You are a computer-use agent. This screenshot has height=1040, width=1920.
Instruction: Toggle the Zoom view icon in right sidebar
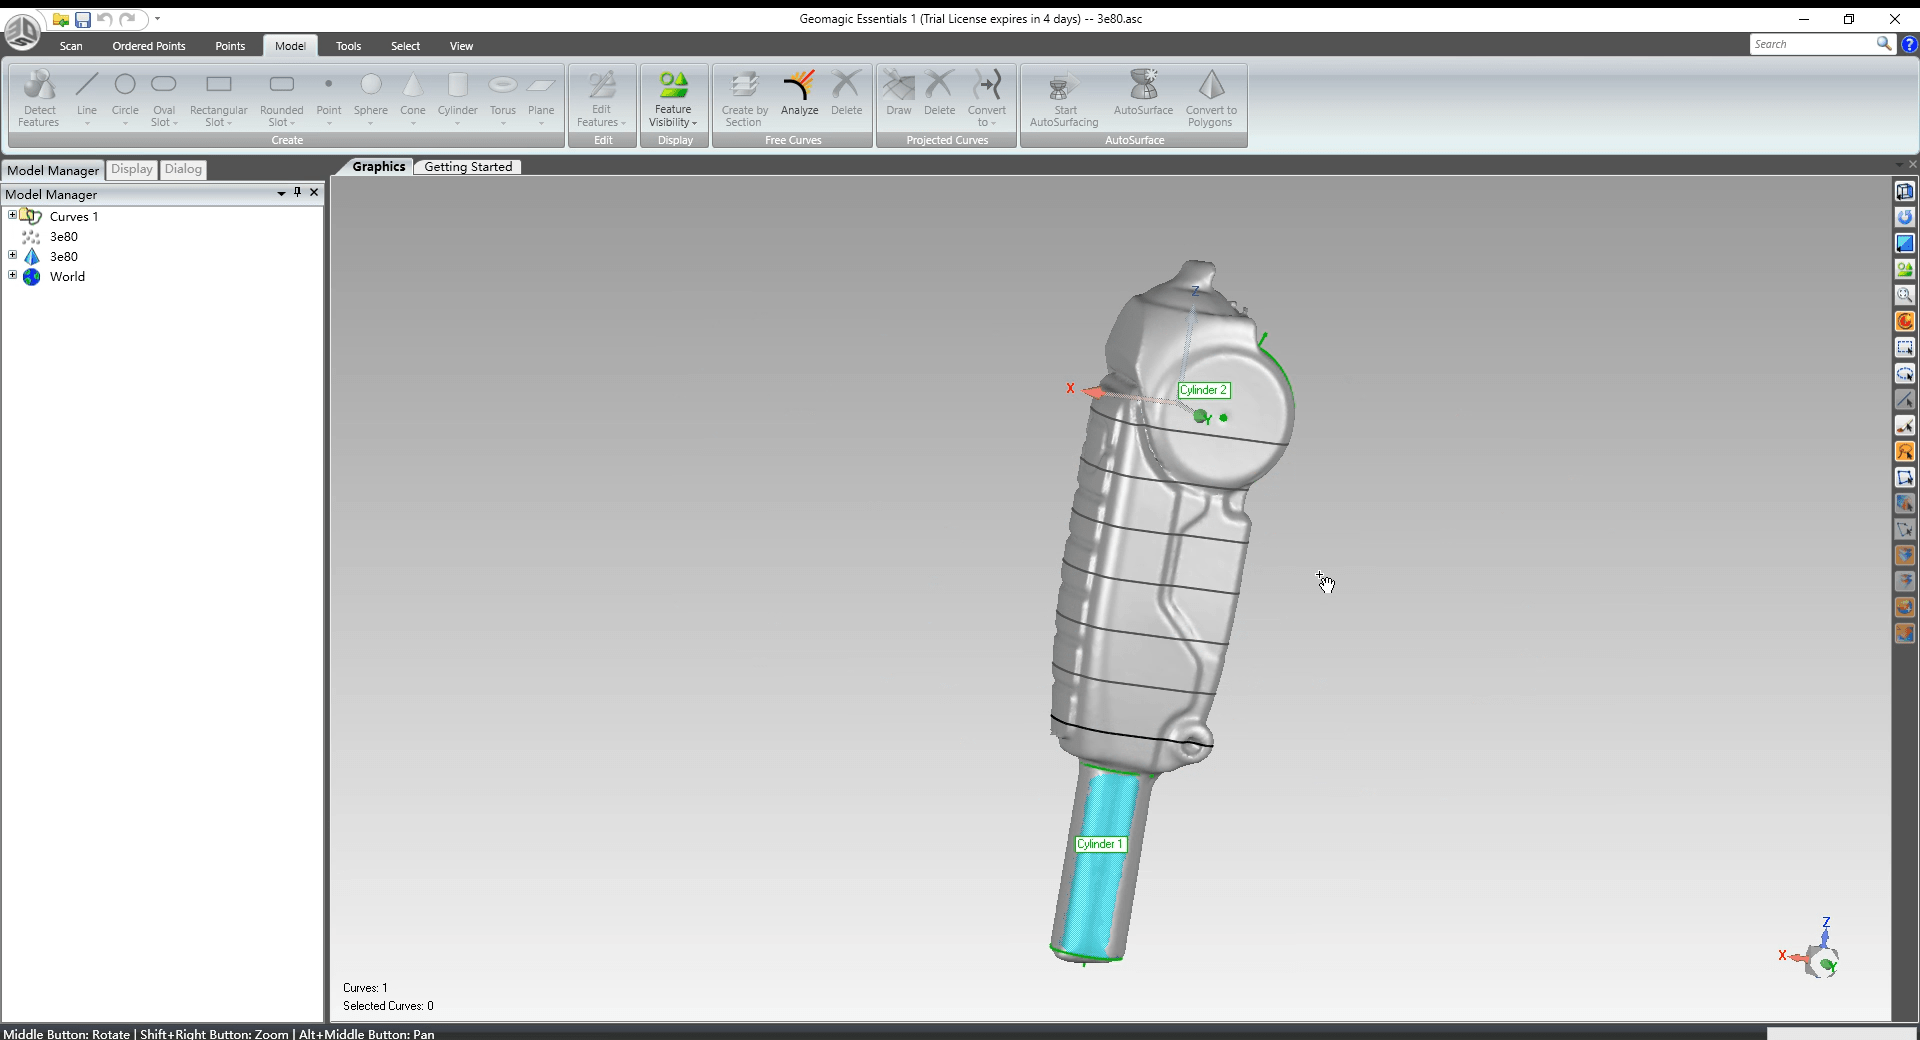1905,295
